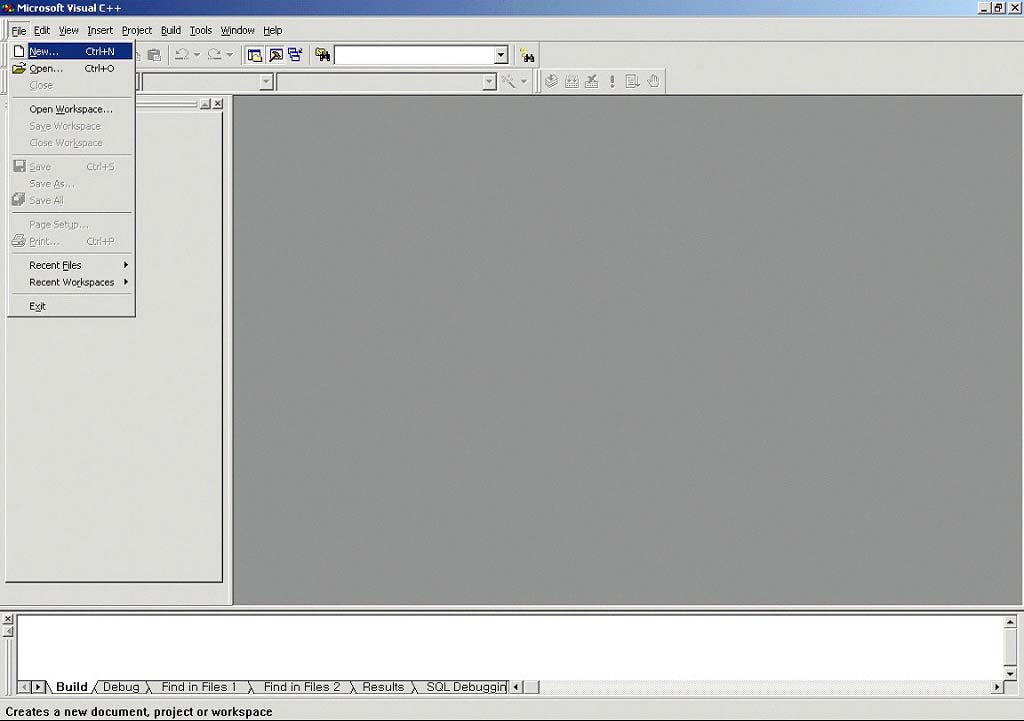Click Exit in the File menu
The height and width of the screenshot is (721, 1024).
point(38,306)
